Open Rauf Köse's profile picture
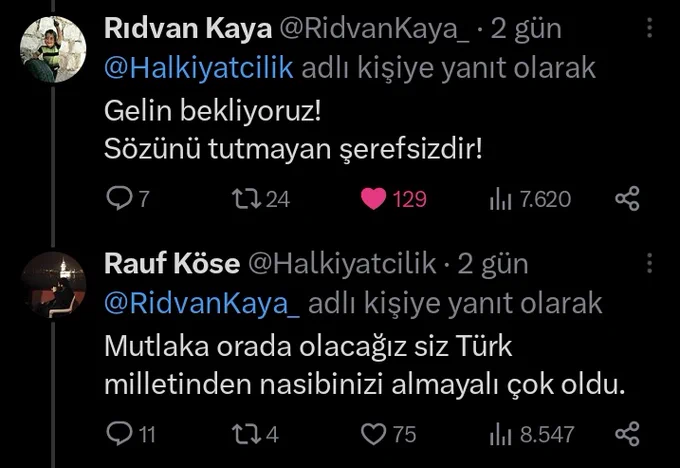 click(x=53, y=285)
